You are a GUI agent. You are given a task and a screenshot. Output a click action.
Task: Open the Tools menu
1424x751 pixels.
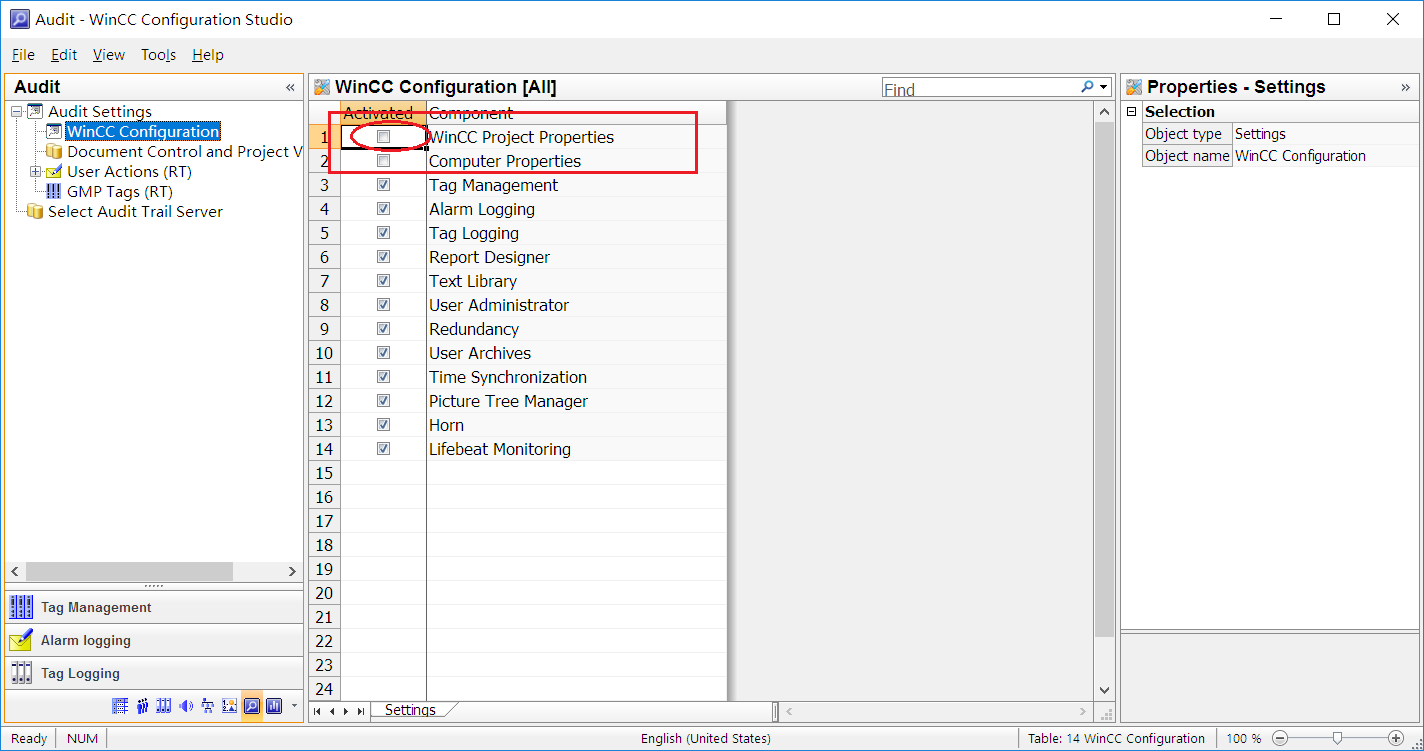[158, 55]
